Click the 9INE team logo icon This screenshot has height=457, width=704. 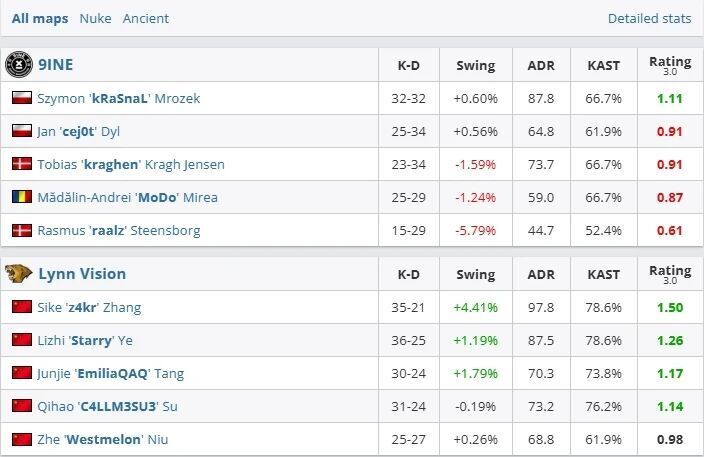pos(17,65)
